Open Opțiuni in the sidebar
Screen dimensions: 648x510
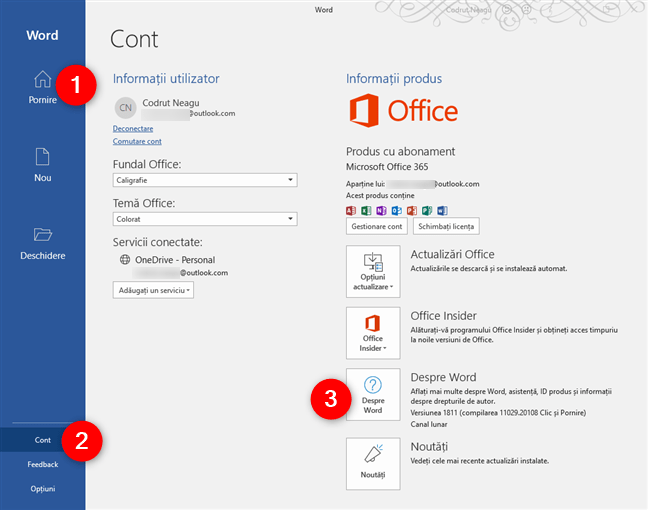pos(43,489)
